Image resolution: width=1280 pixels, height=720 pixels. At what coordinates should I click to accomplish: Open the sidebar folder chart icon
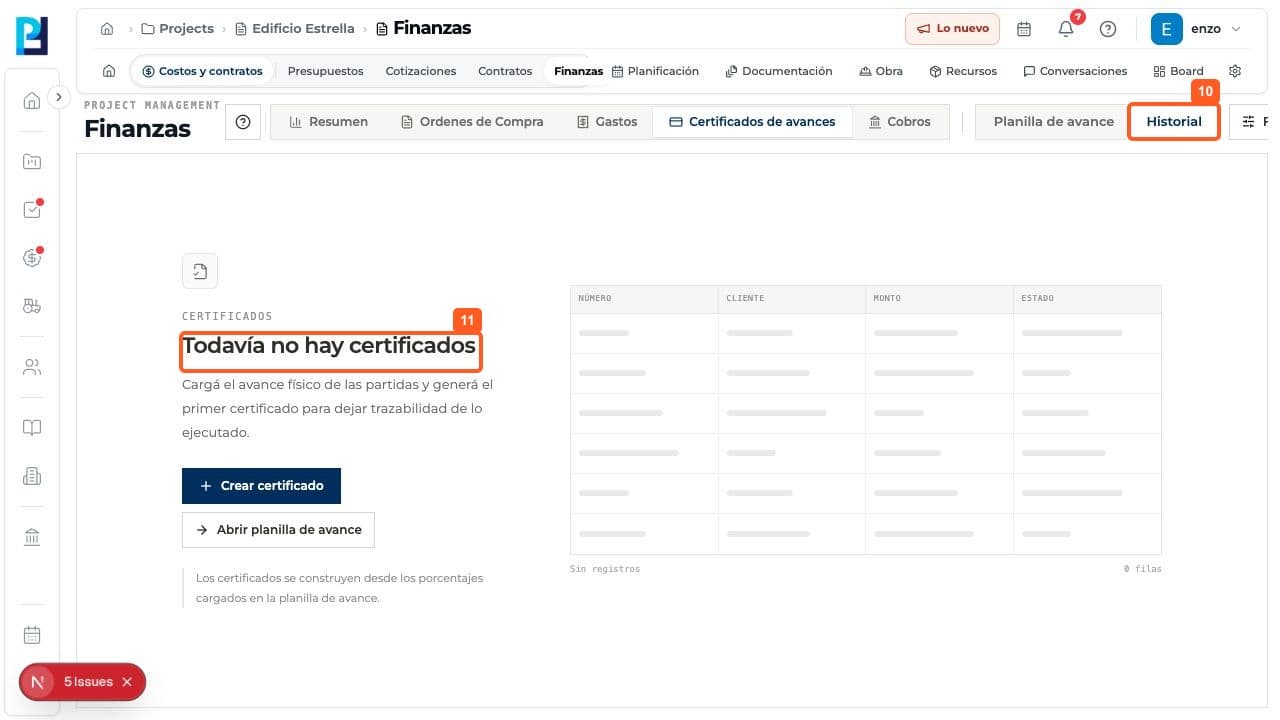[x=32, y=161]
